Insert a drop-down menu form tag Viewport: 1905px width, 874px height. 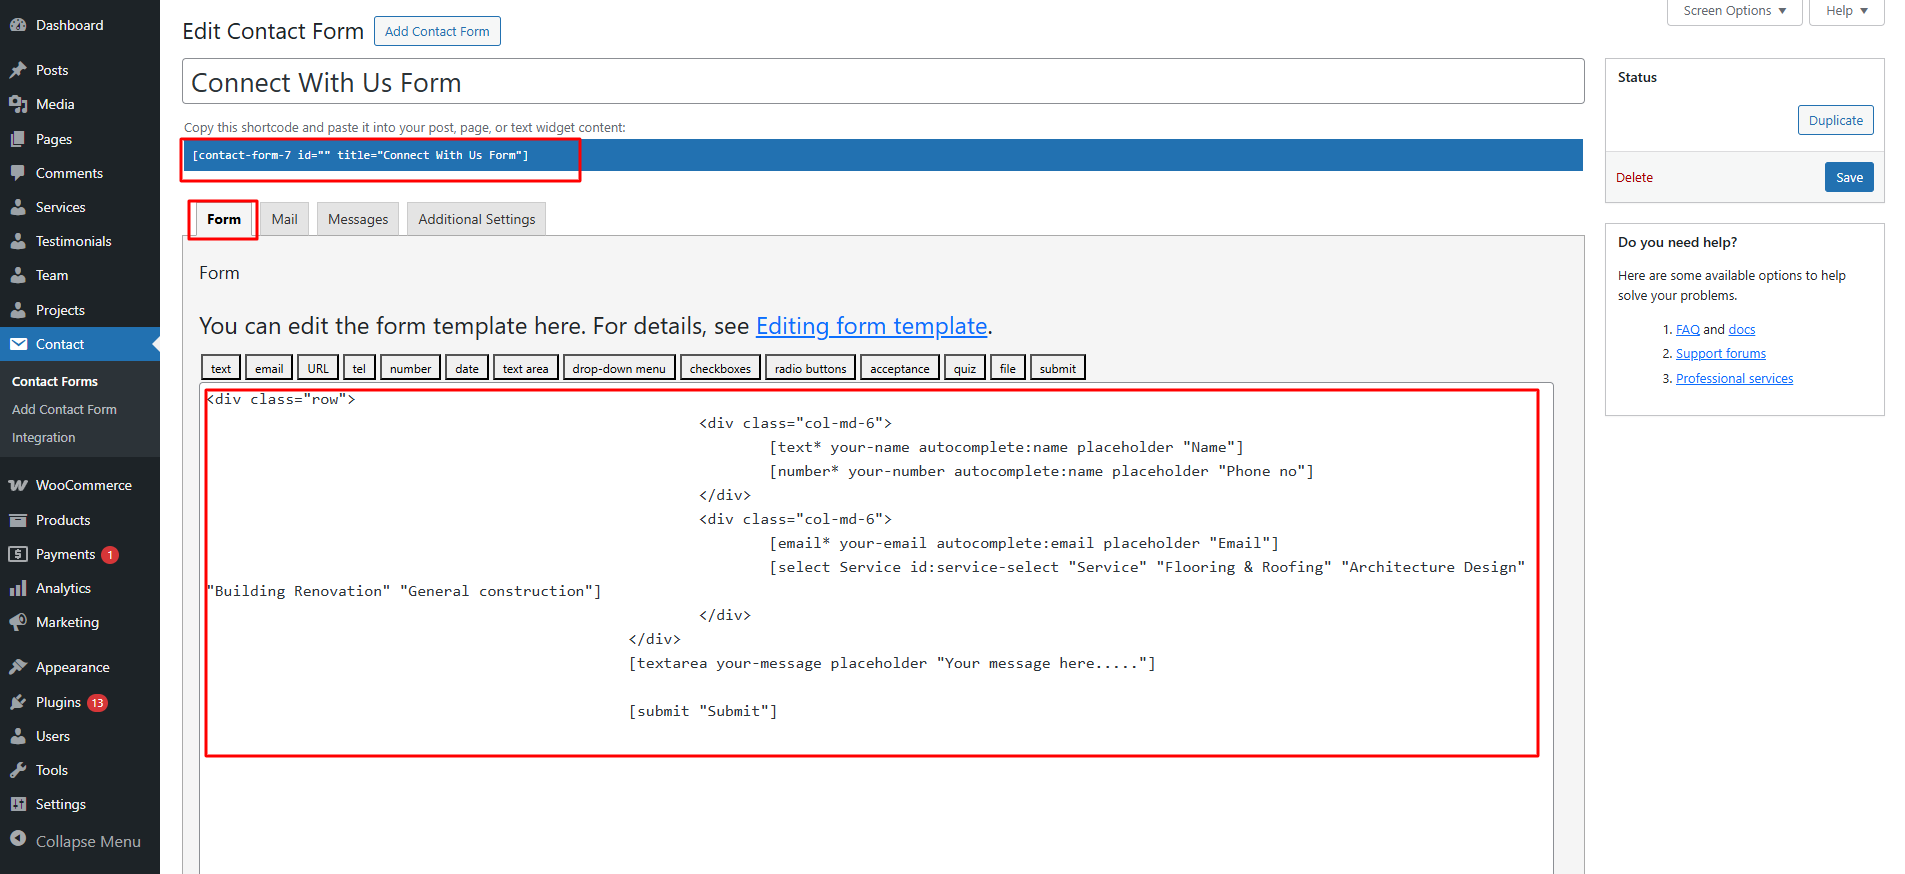click(619, 368)
